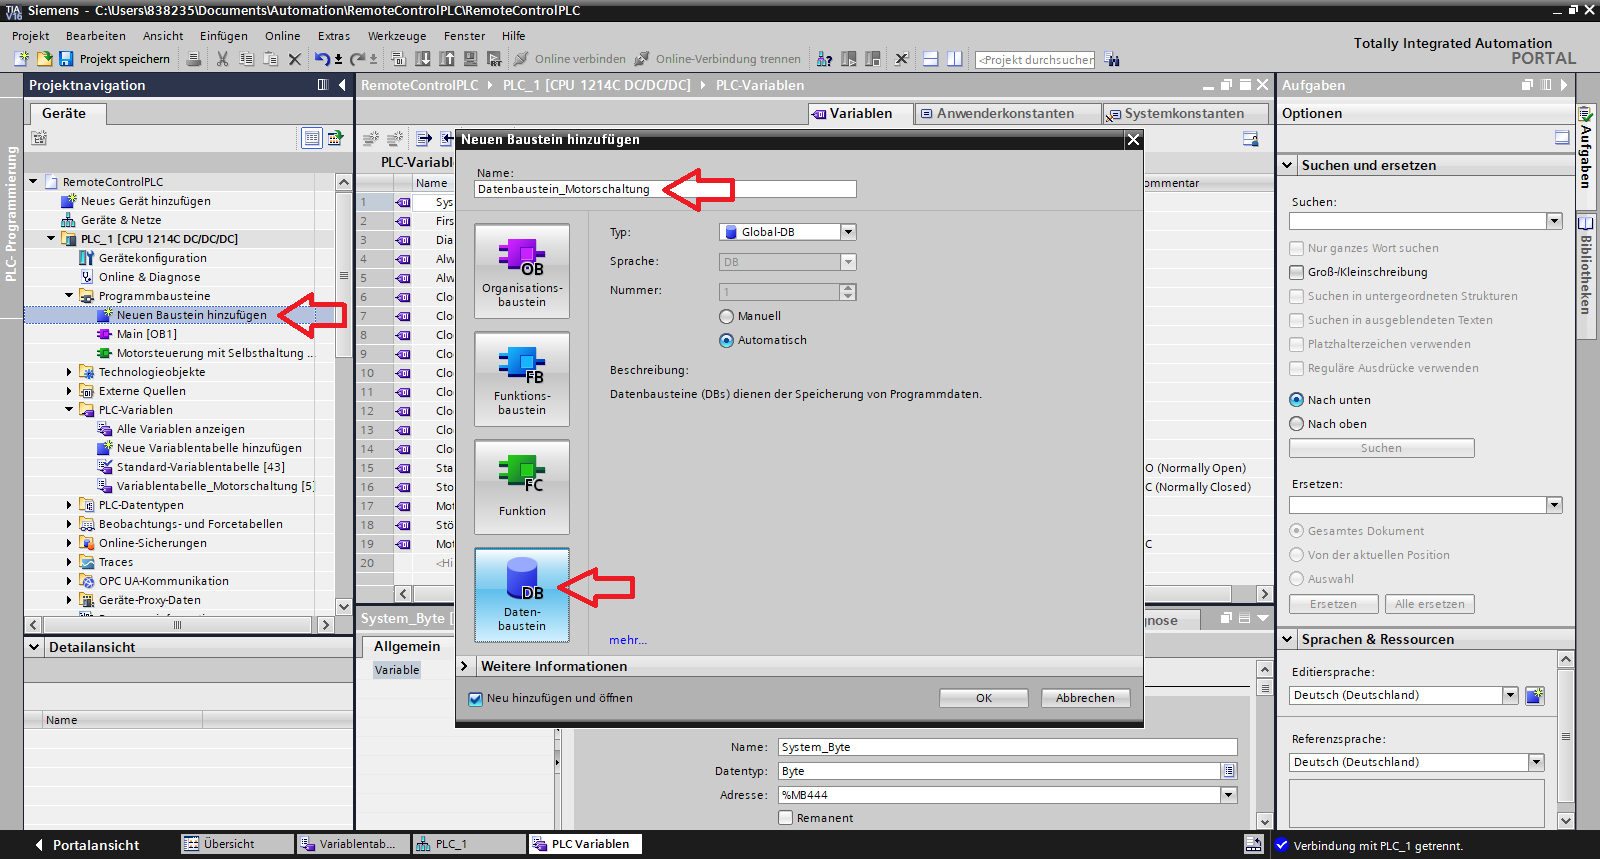Open the Referenzsprache language dropdown
The height and width of the screenshot is (859, 1600).
1537,762
